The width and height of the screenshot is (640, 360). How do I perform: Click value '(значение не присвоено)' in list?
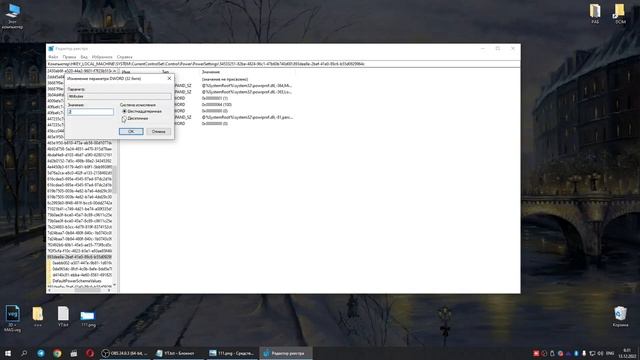pos(225,79)
